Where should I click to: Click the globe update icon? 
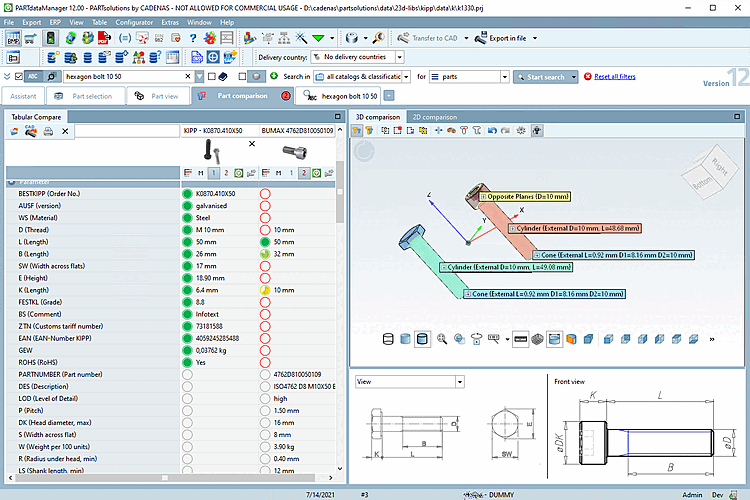pos(70,38)
